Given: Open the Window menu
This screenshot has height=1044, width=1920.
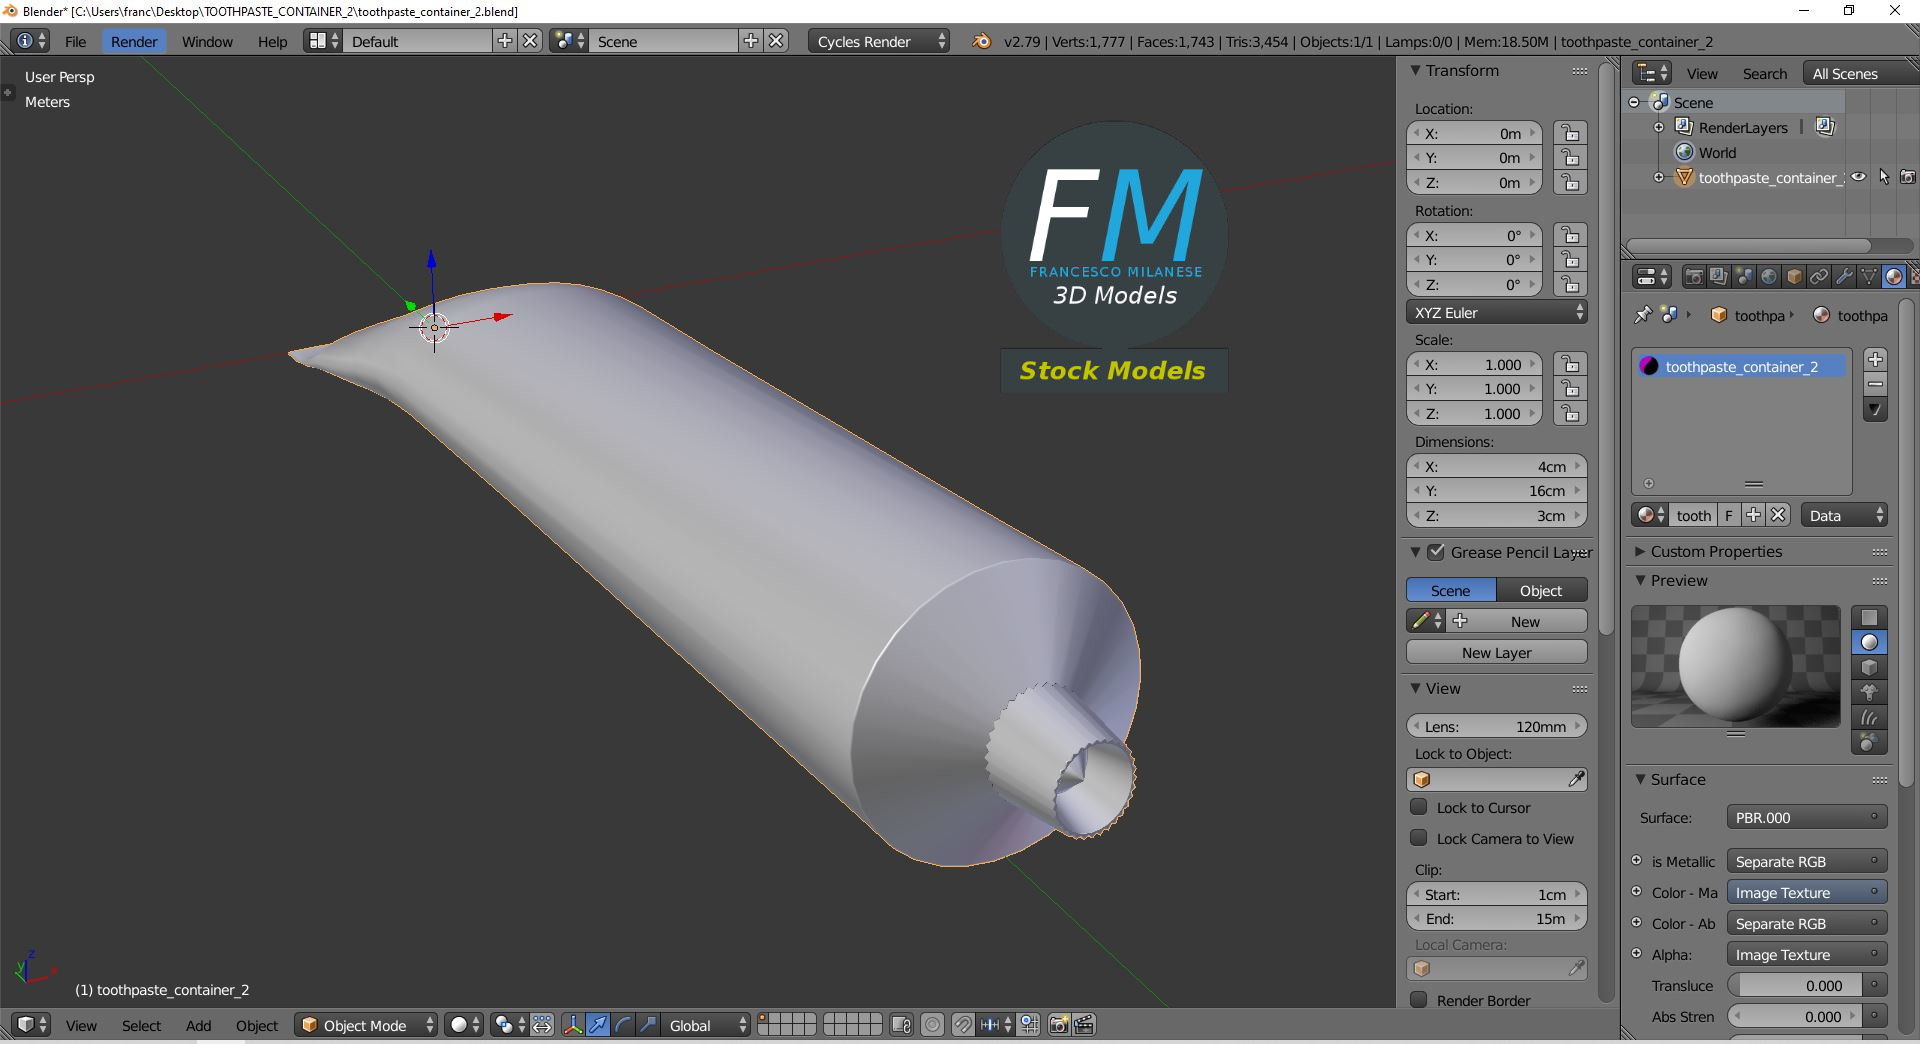Looking at the screenshot, I should (207, 41).
